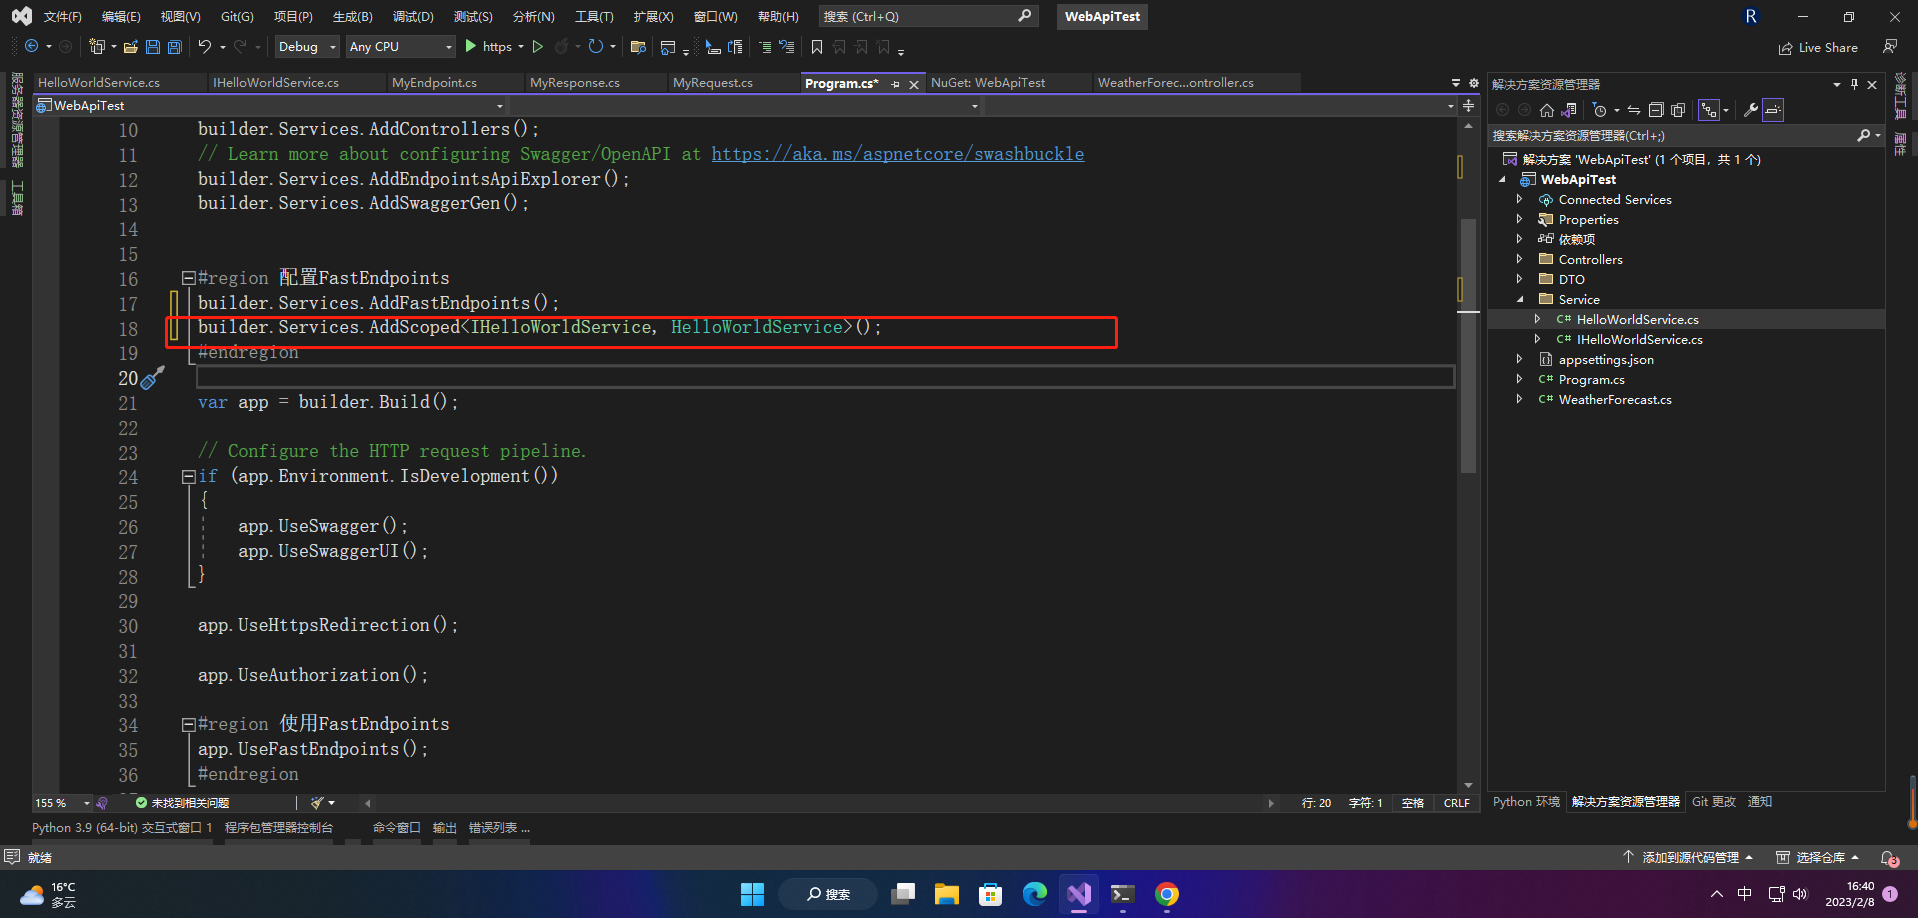Click the top search box 搜索 (Ctrl+Q)
The image size is (1918, 918).
pos(928,17)
